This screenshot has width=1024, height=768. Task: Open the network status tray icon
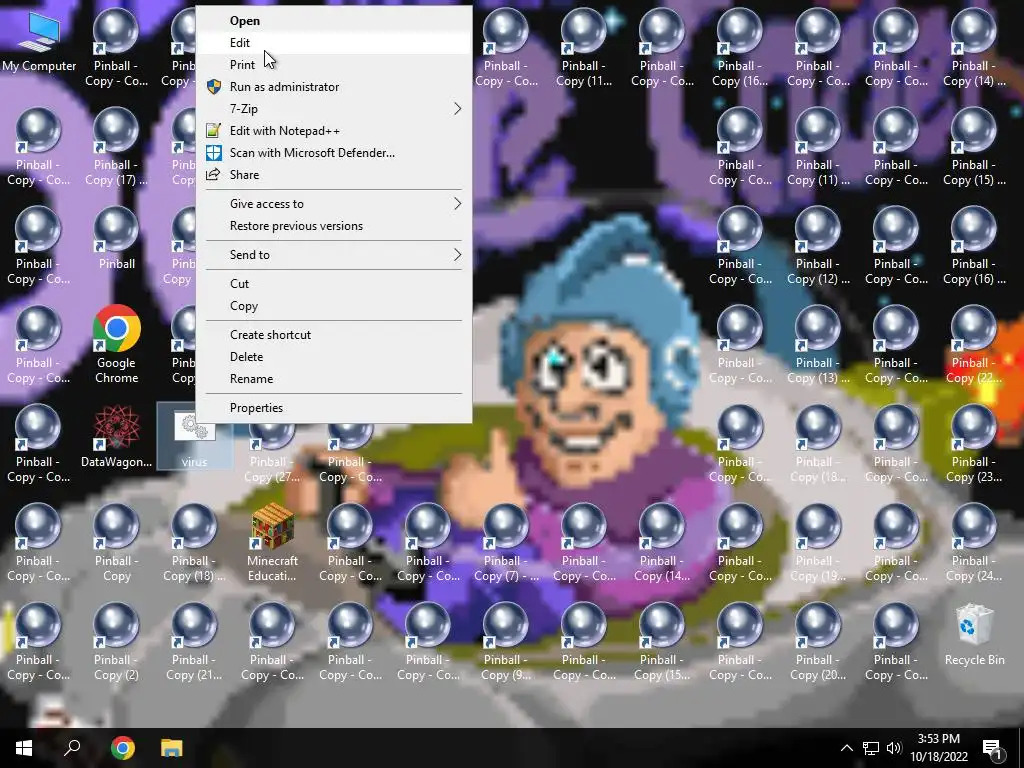(871, 748)
